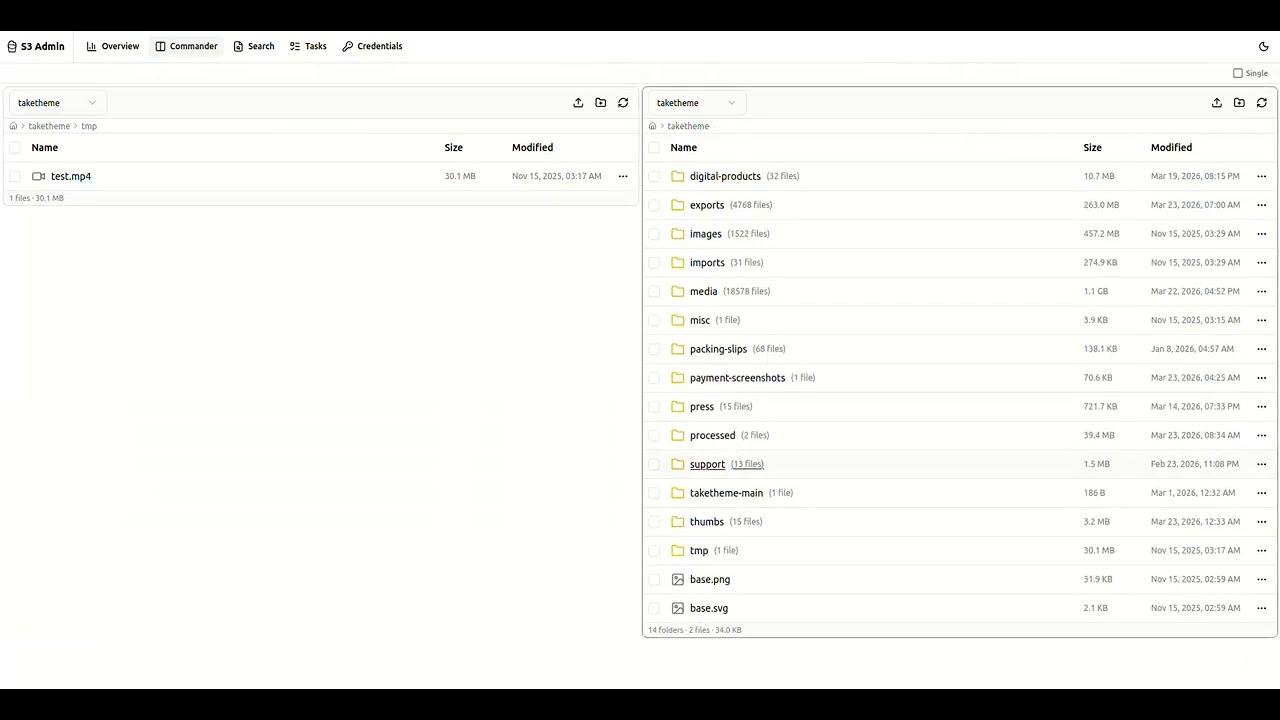This screenshot has height=720, width=1280.
Task: Open the thumbs folder
Action: coord(707,522)
